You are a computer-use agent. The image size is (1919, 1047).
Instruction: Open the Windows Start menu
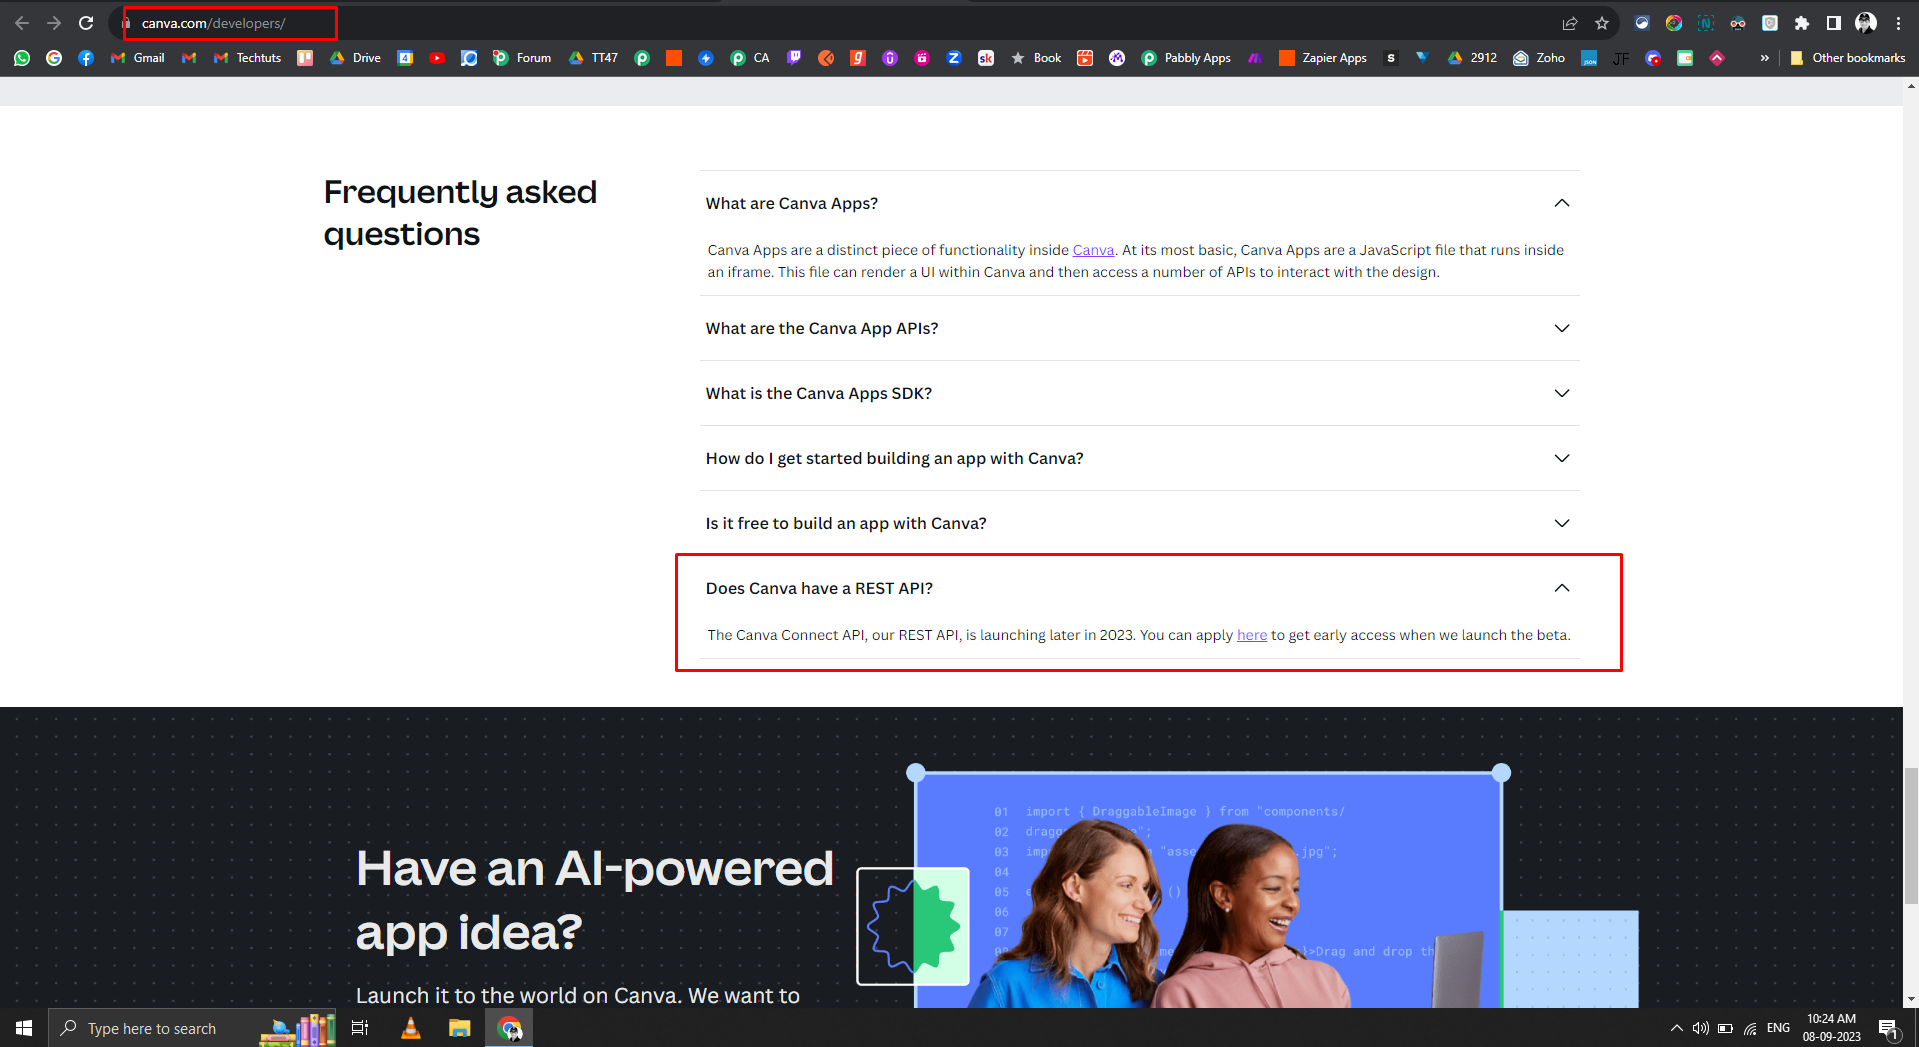[x=24, y=1028]
